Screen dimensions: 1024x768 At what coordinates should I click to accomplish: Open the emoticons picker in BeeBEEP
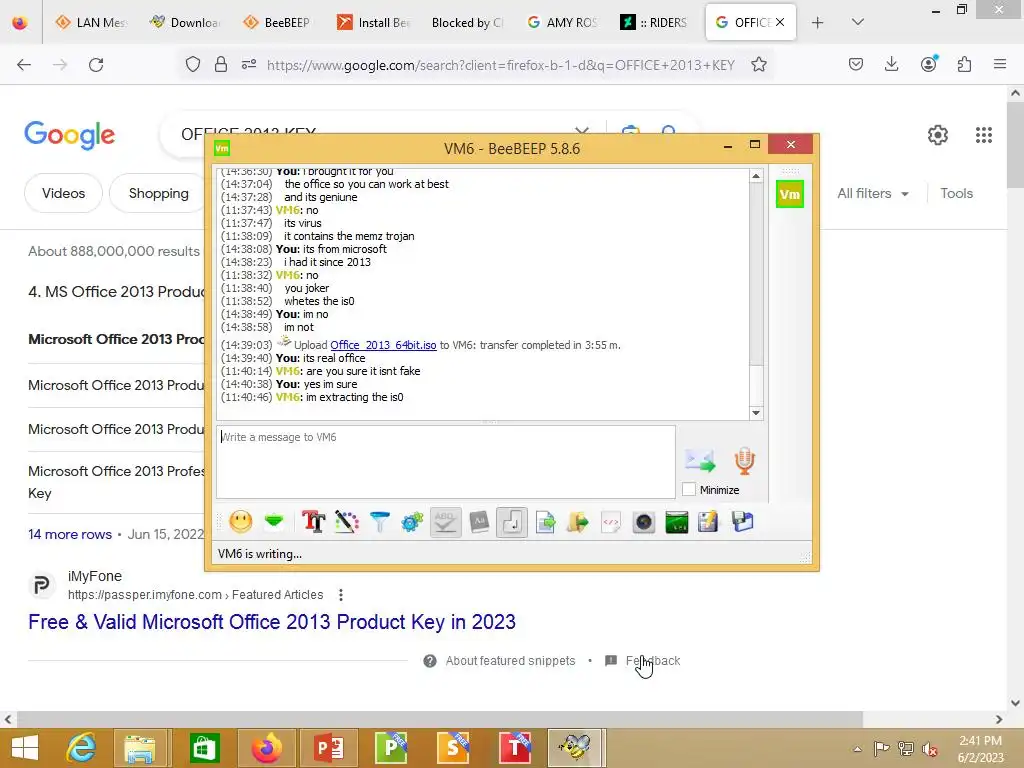(x=240, y=522)
